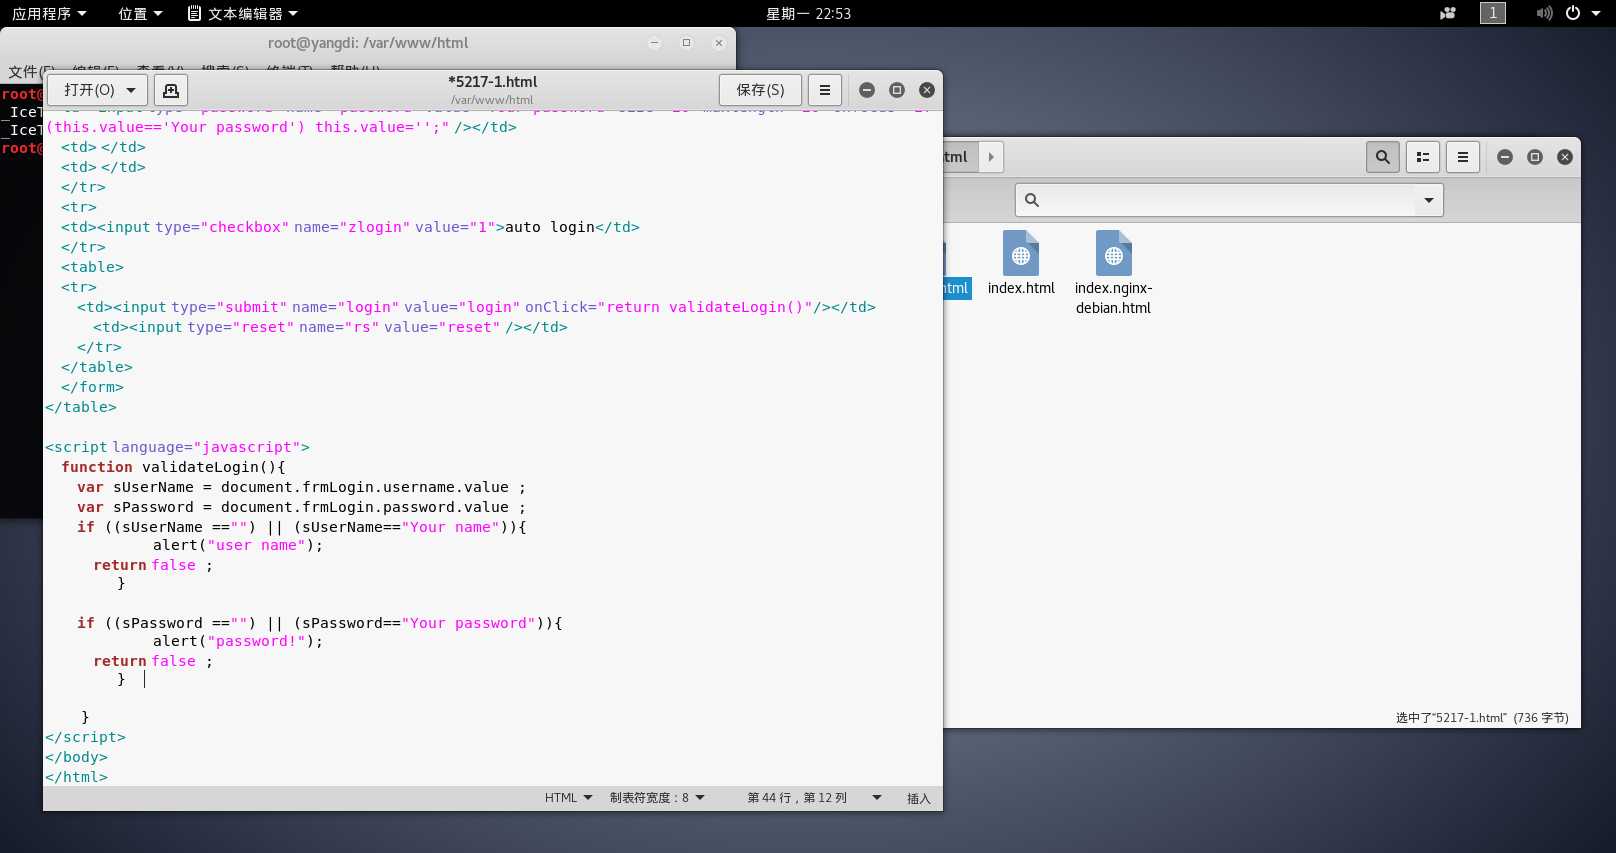Maximize the gedit window
Viewport: 1616px width, 853px height.
[x=897, y=90]
